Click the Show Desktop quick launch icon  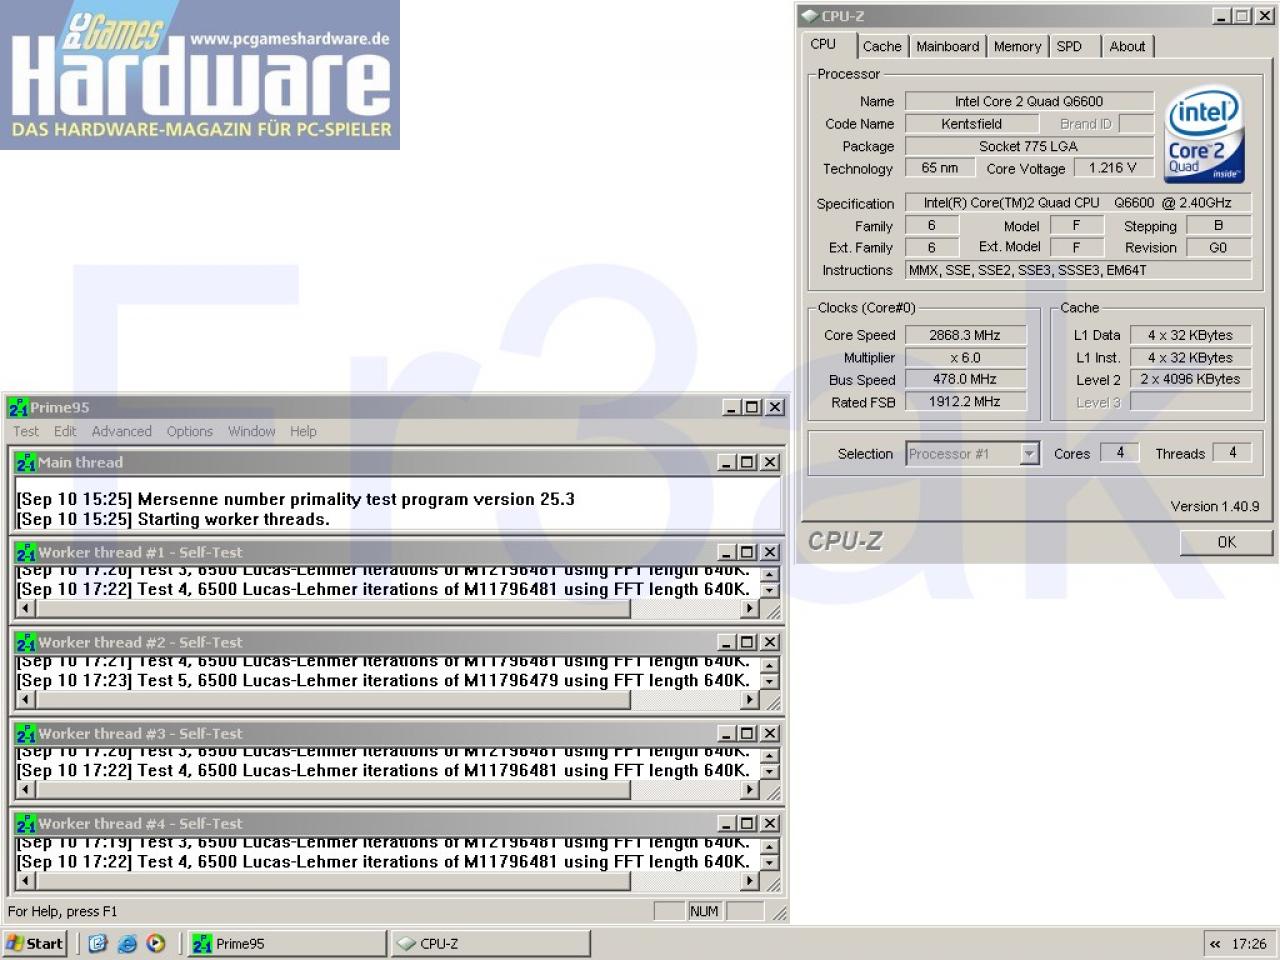pyautogui.click(x=97, y=943)
